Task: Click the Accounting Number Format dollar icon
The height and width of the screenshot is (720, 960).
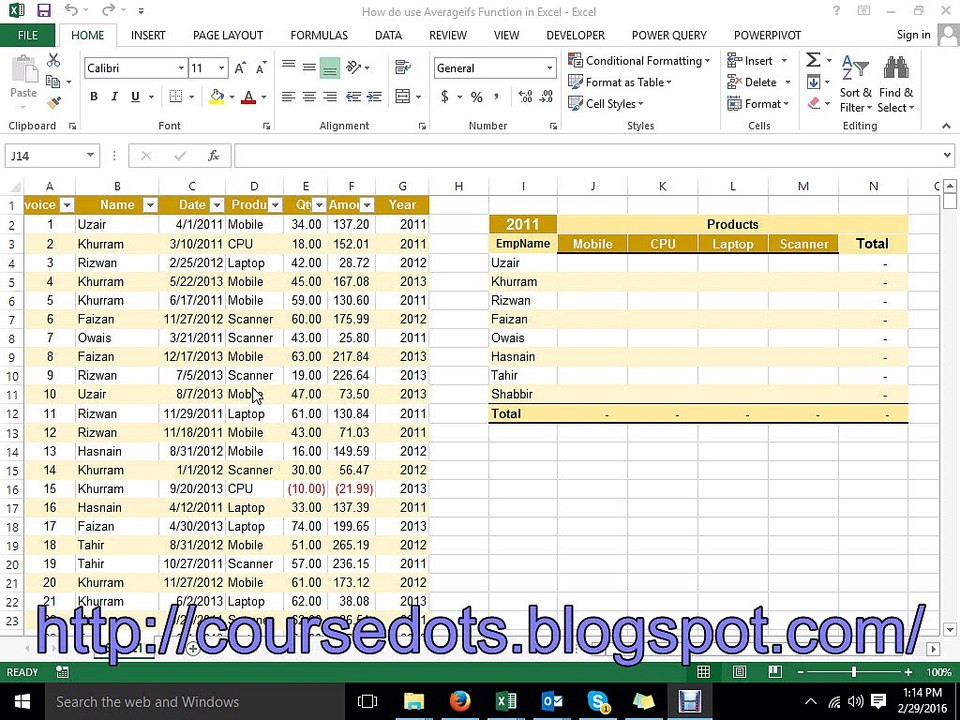Action: tap(444, 97)
